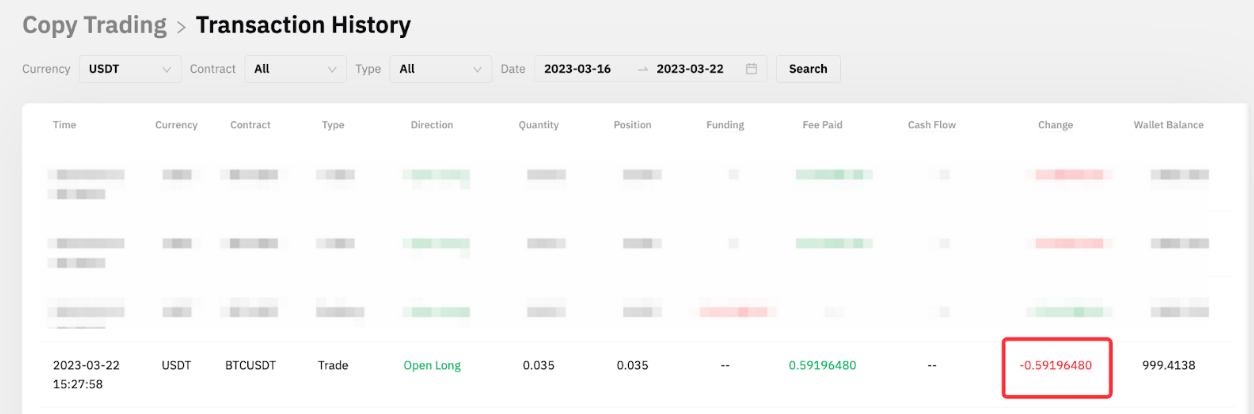This screenshot has height=414, width=1254.
Task: Click the Time column header
Action: (64, 125)
